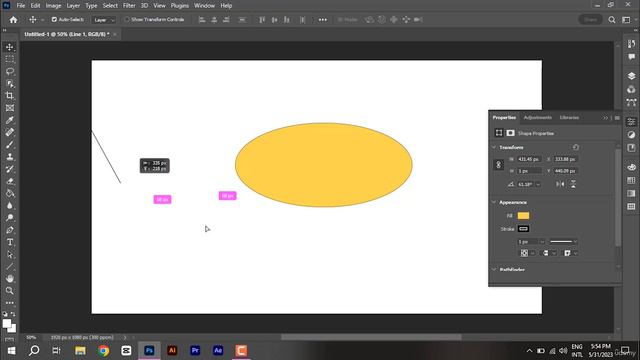Image resolution: width=640 pixels, height=360 pixels.
Task: Select the Blur tool
Action: click(x=9, y=206)
